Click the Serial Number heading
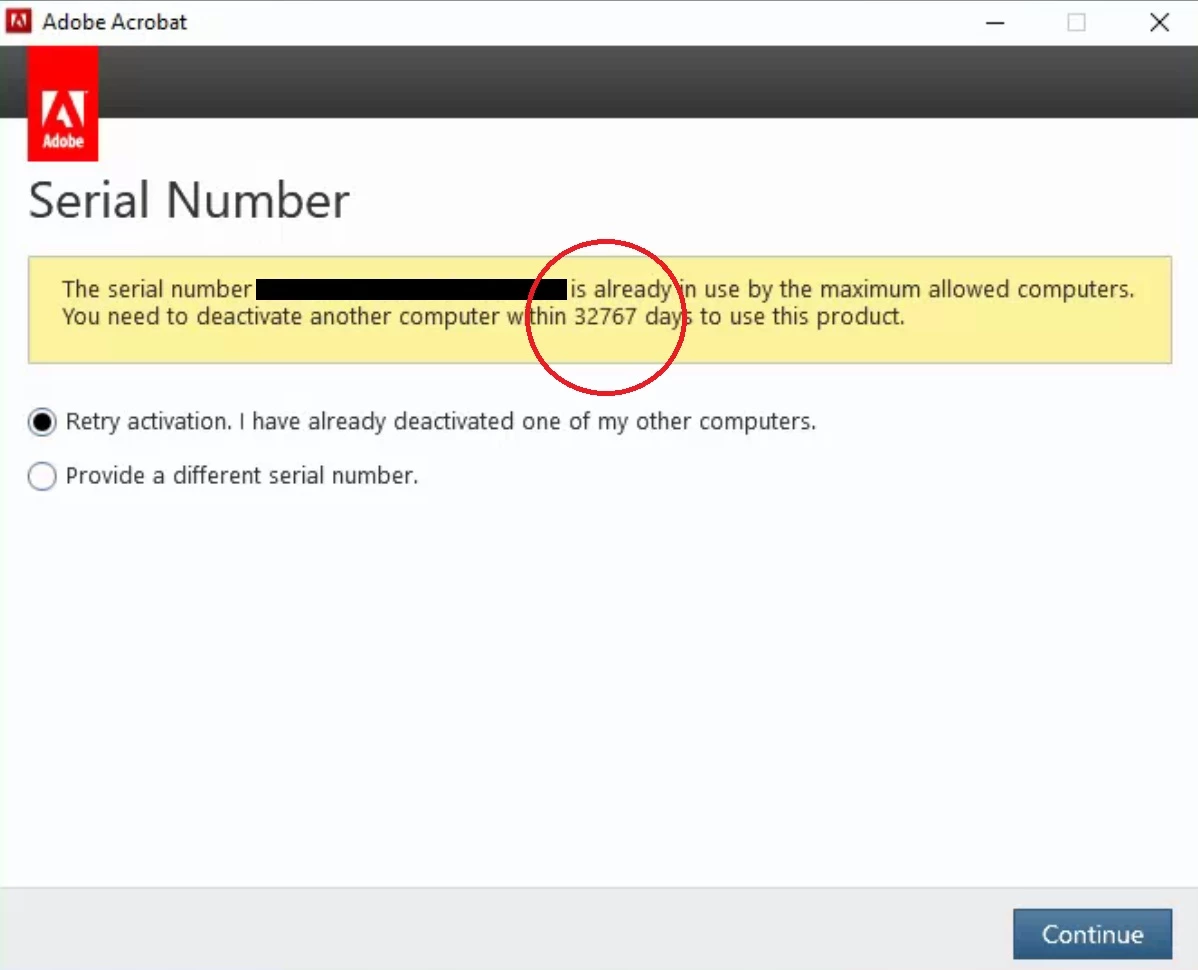The image size is (1198, 970). [189, 200]
